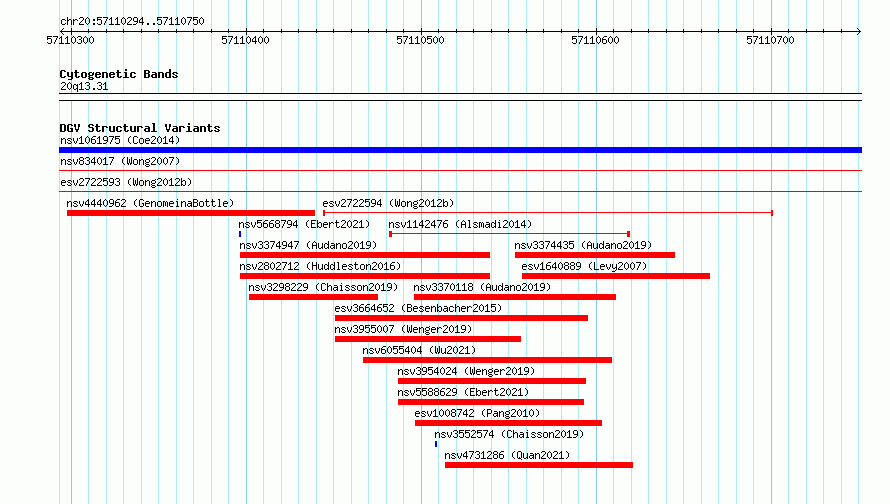890x504 pixels.
Task: Open nsv1142476 (Alsmadi2014) variant label
Action: point(460,224)
